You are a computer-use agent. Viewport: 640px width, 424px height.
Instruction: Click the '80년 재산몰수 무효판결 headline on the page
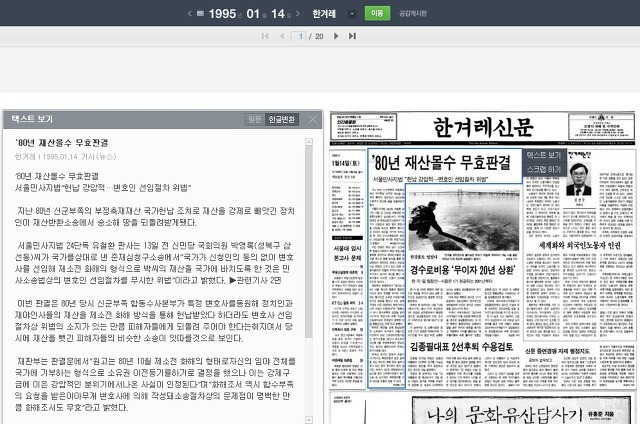click(x=442, y=162)
